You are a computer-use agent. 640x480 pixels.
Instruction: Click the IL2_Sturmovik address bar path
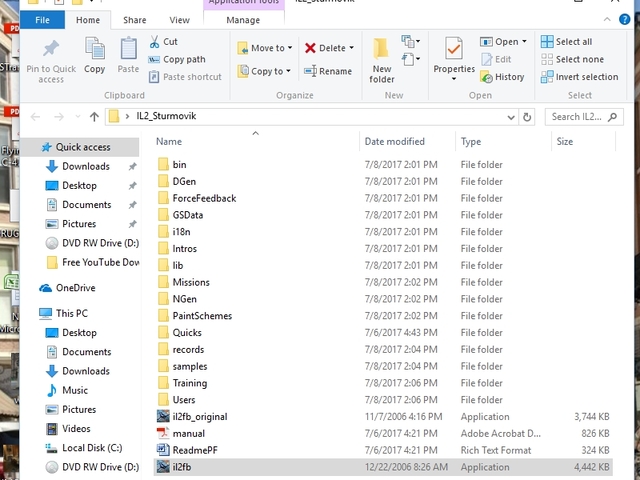(x=166, y=116)
